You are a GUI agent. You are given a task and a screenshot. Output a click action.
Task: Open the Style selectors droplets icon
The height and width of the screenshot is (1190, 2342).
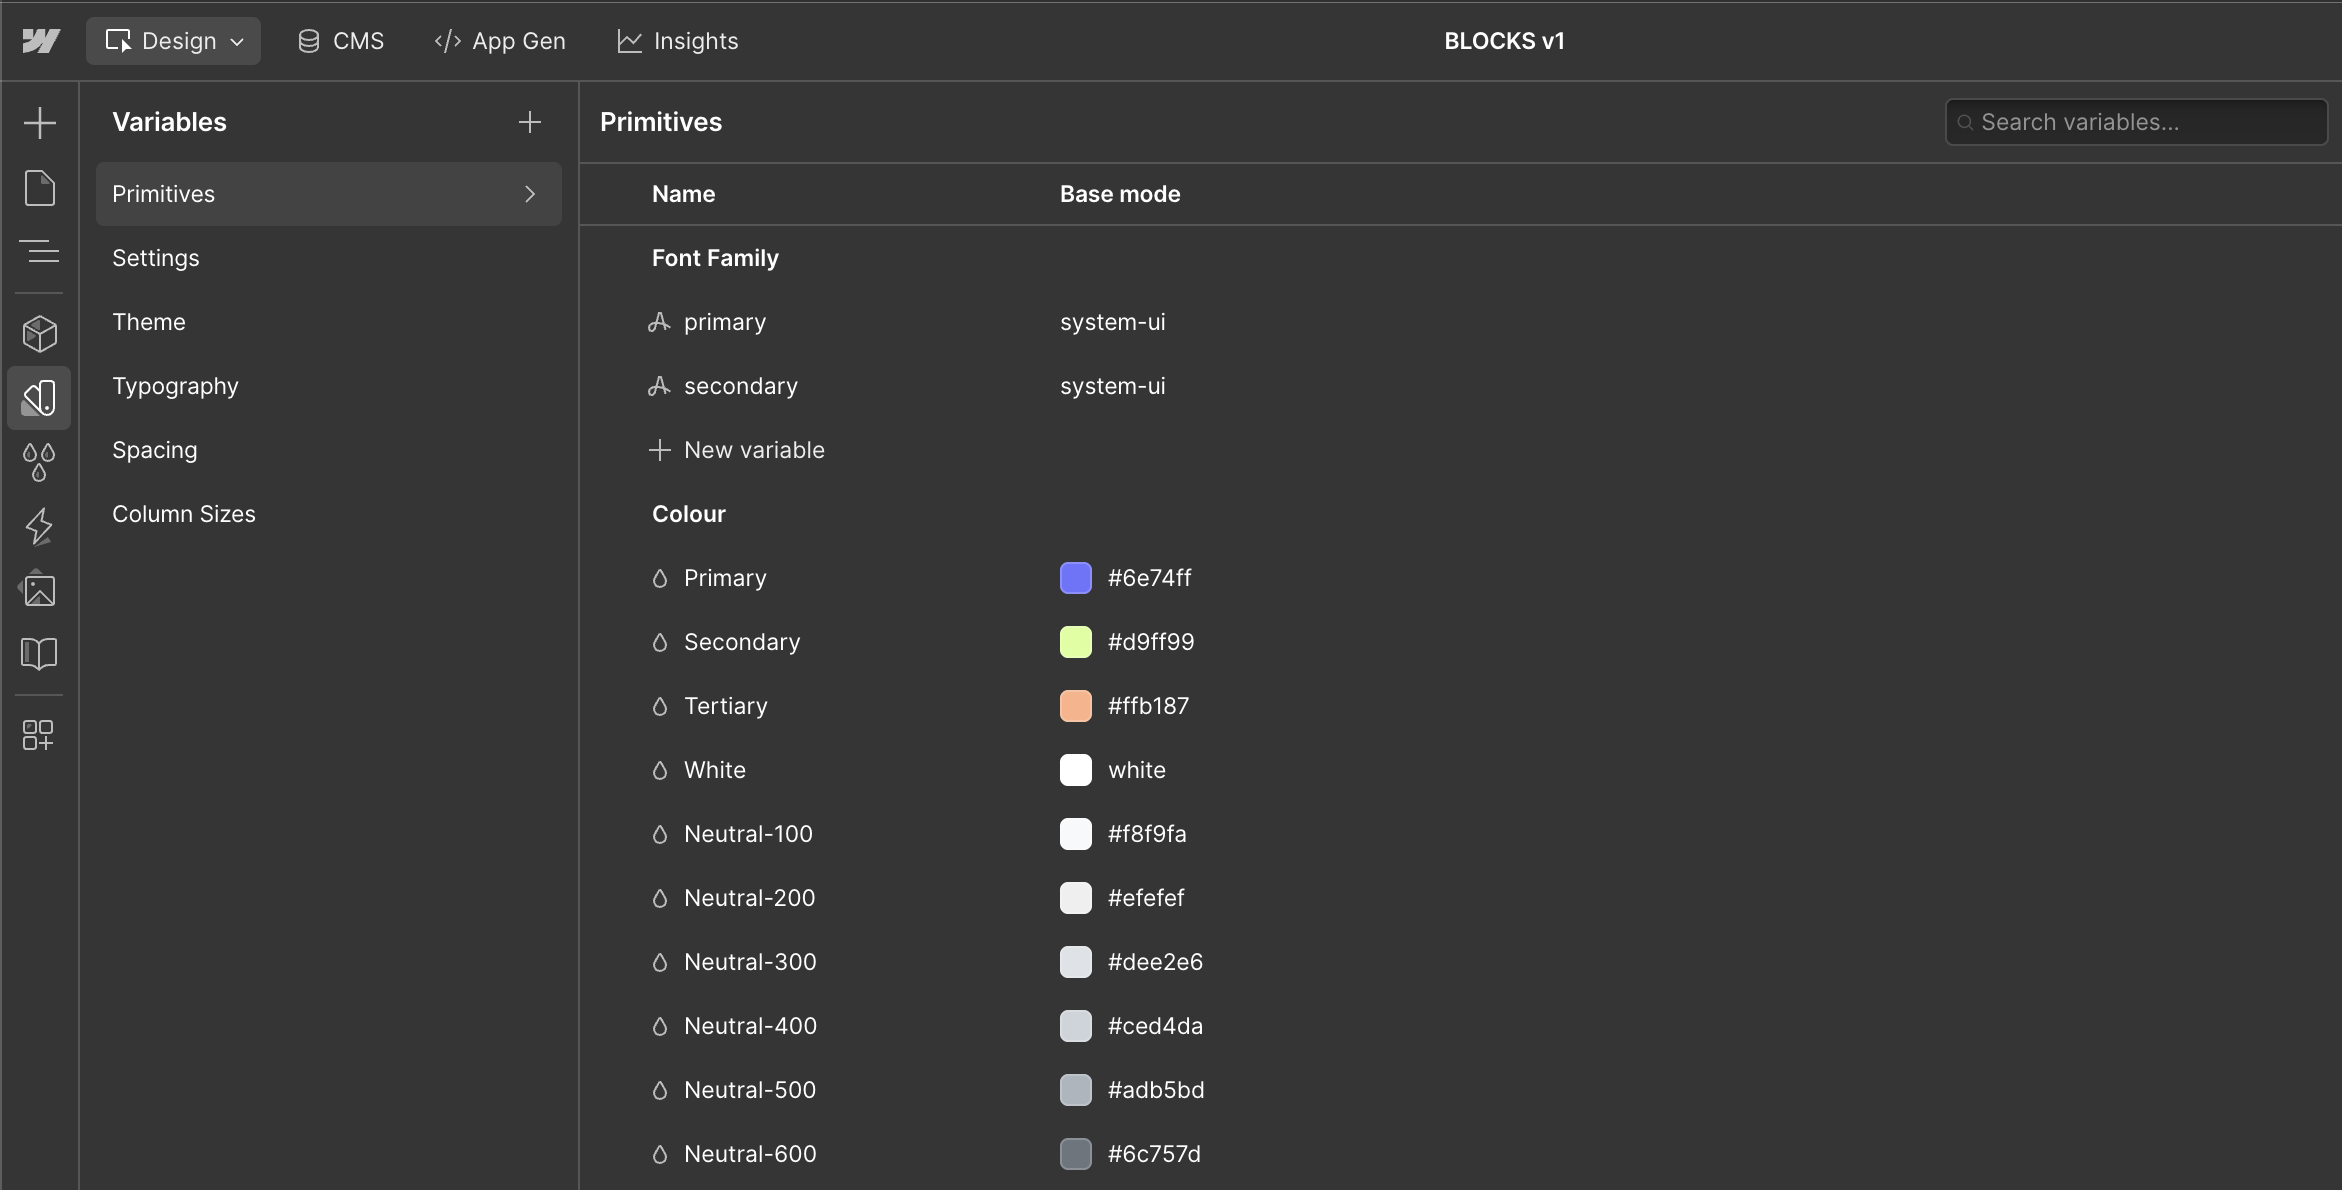tap(39, 462)
